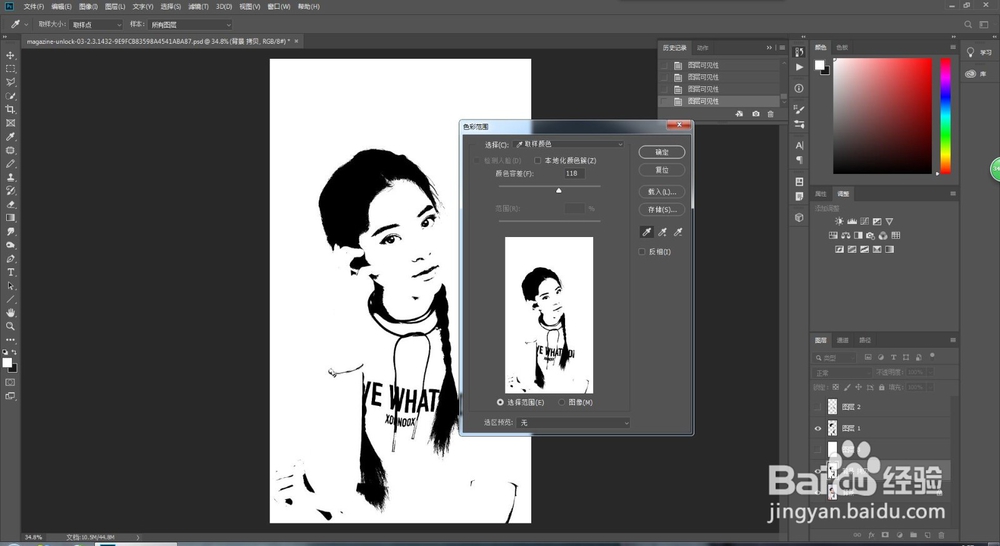
Task: Select the Brush tool
Action: 10,164
